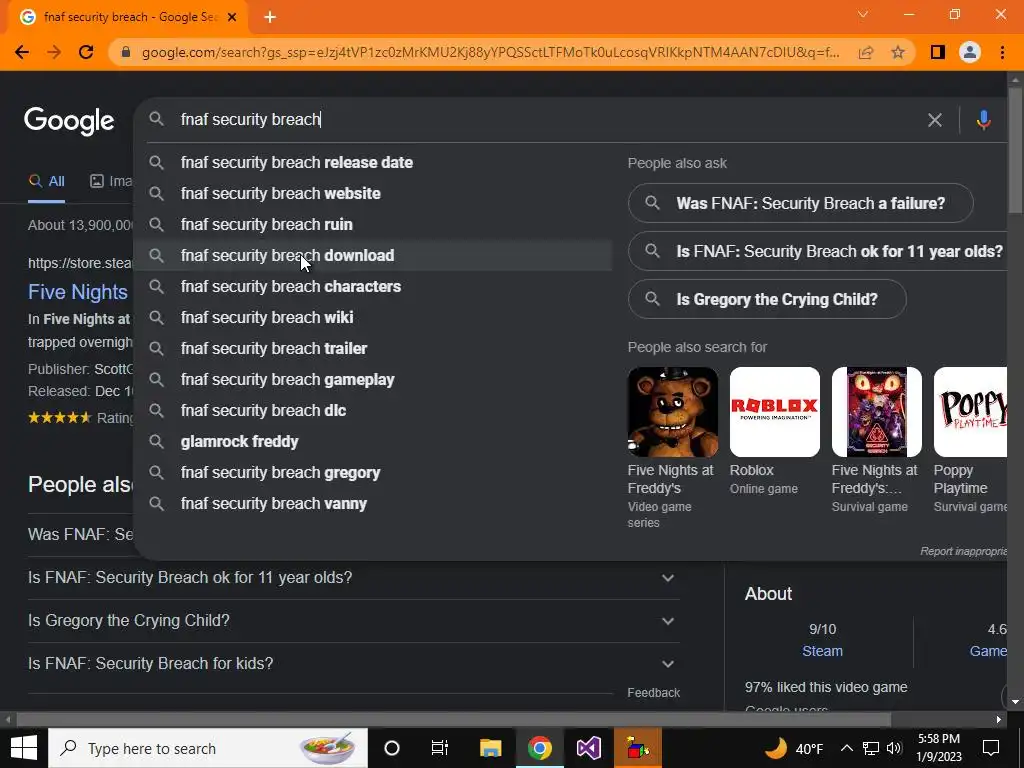The width and height of the screenshot is (1024, 768).
Task: Open the Five Nights result title link
Action: coord(78,292)
